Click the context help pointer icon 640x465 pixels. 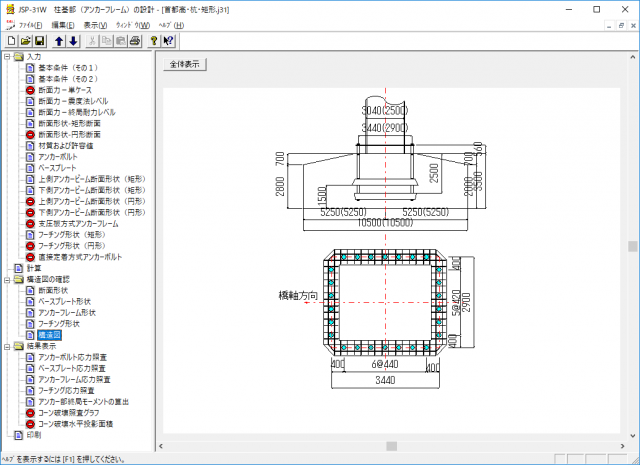tap(168, 41)
